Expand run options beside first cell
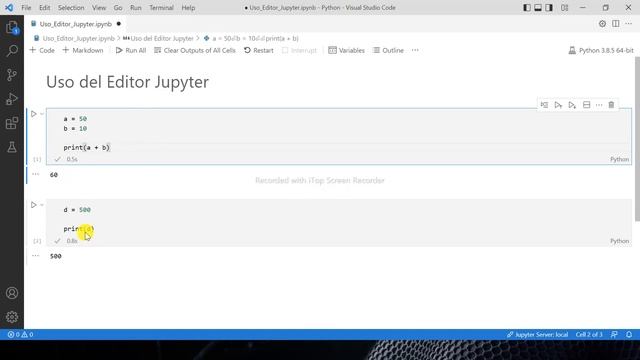This screenshot has width=640, height=360. point(42,114)
